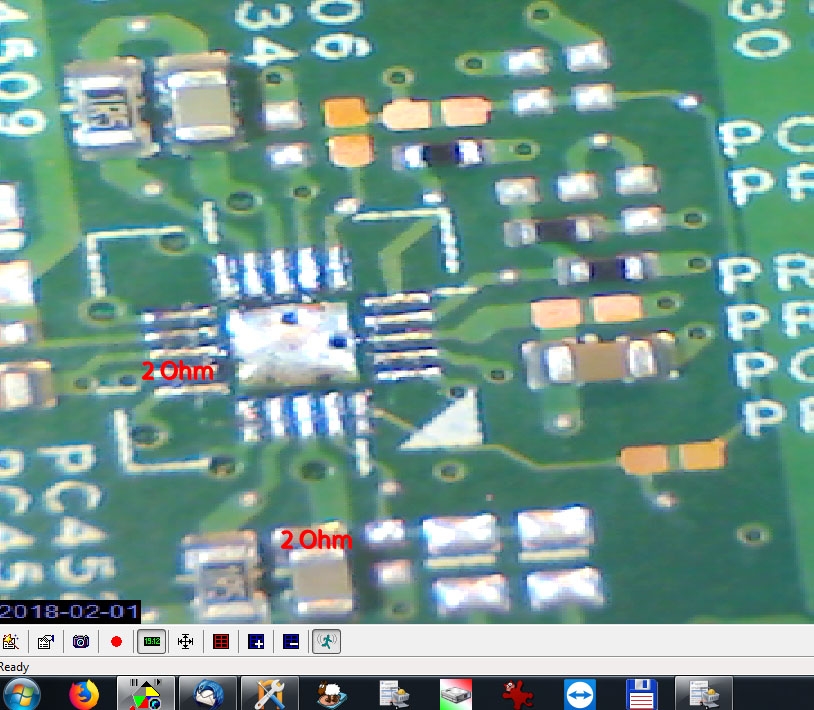
Task: Open TeamViewer from the taskbar
Action: point(579,694)
